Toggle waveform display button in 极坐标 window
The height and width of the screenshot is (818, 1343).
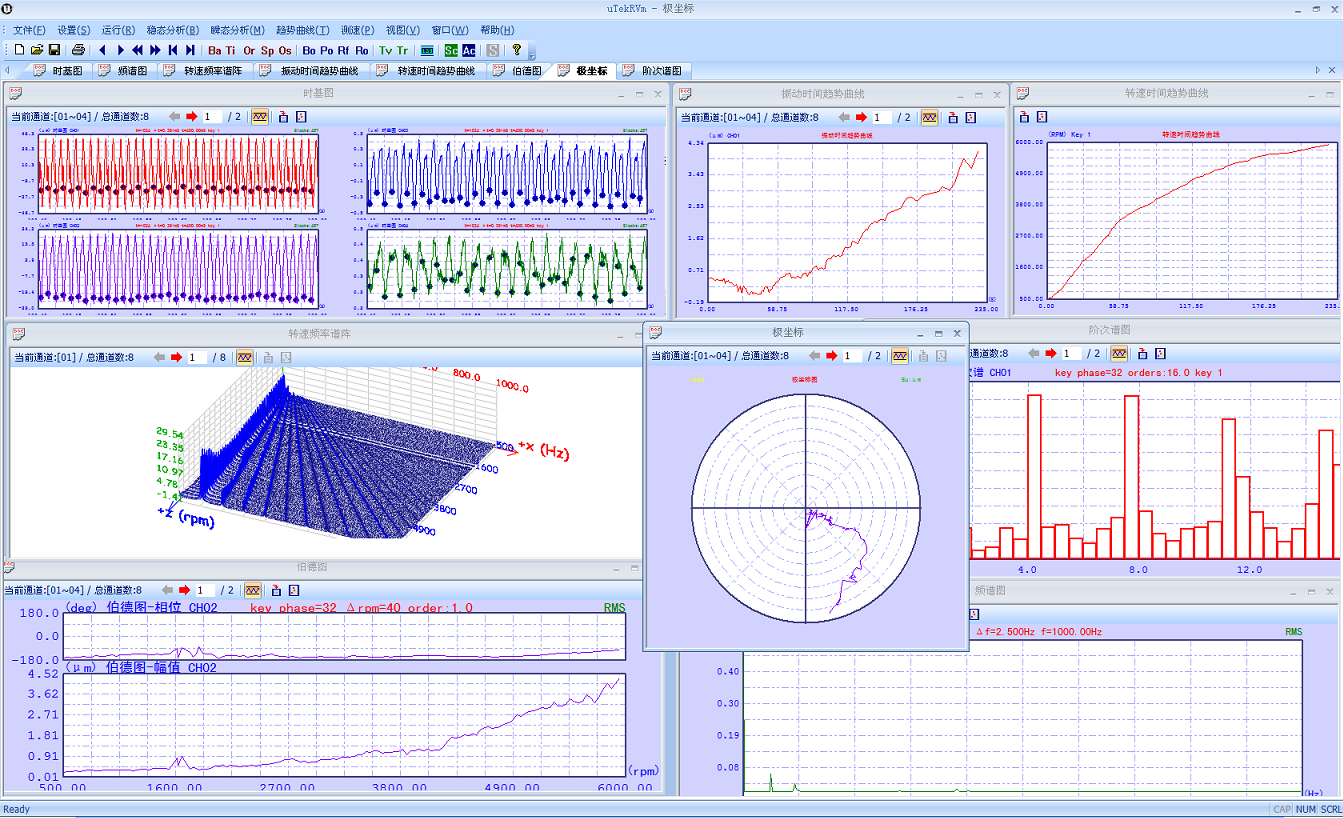[900, 356]
